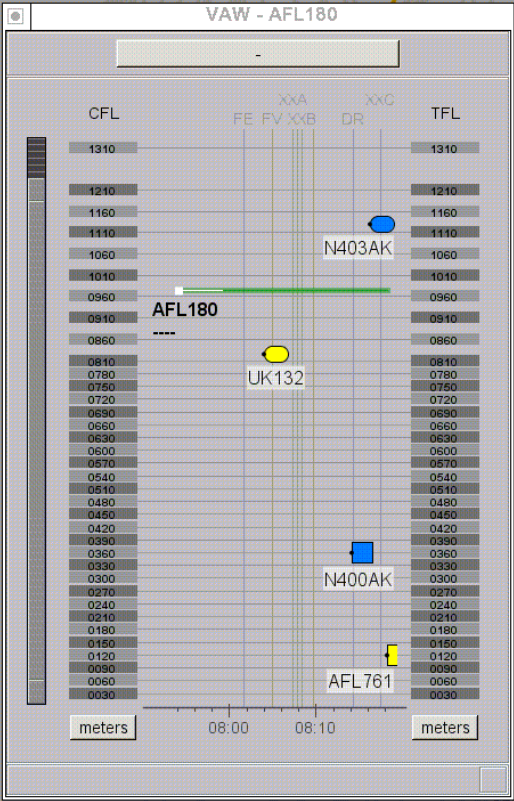Click the right meters button under TFL
The image size is (514, 801).
[x=445, y=727]
